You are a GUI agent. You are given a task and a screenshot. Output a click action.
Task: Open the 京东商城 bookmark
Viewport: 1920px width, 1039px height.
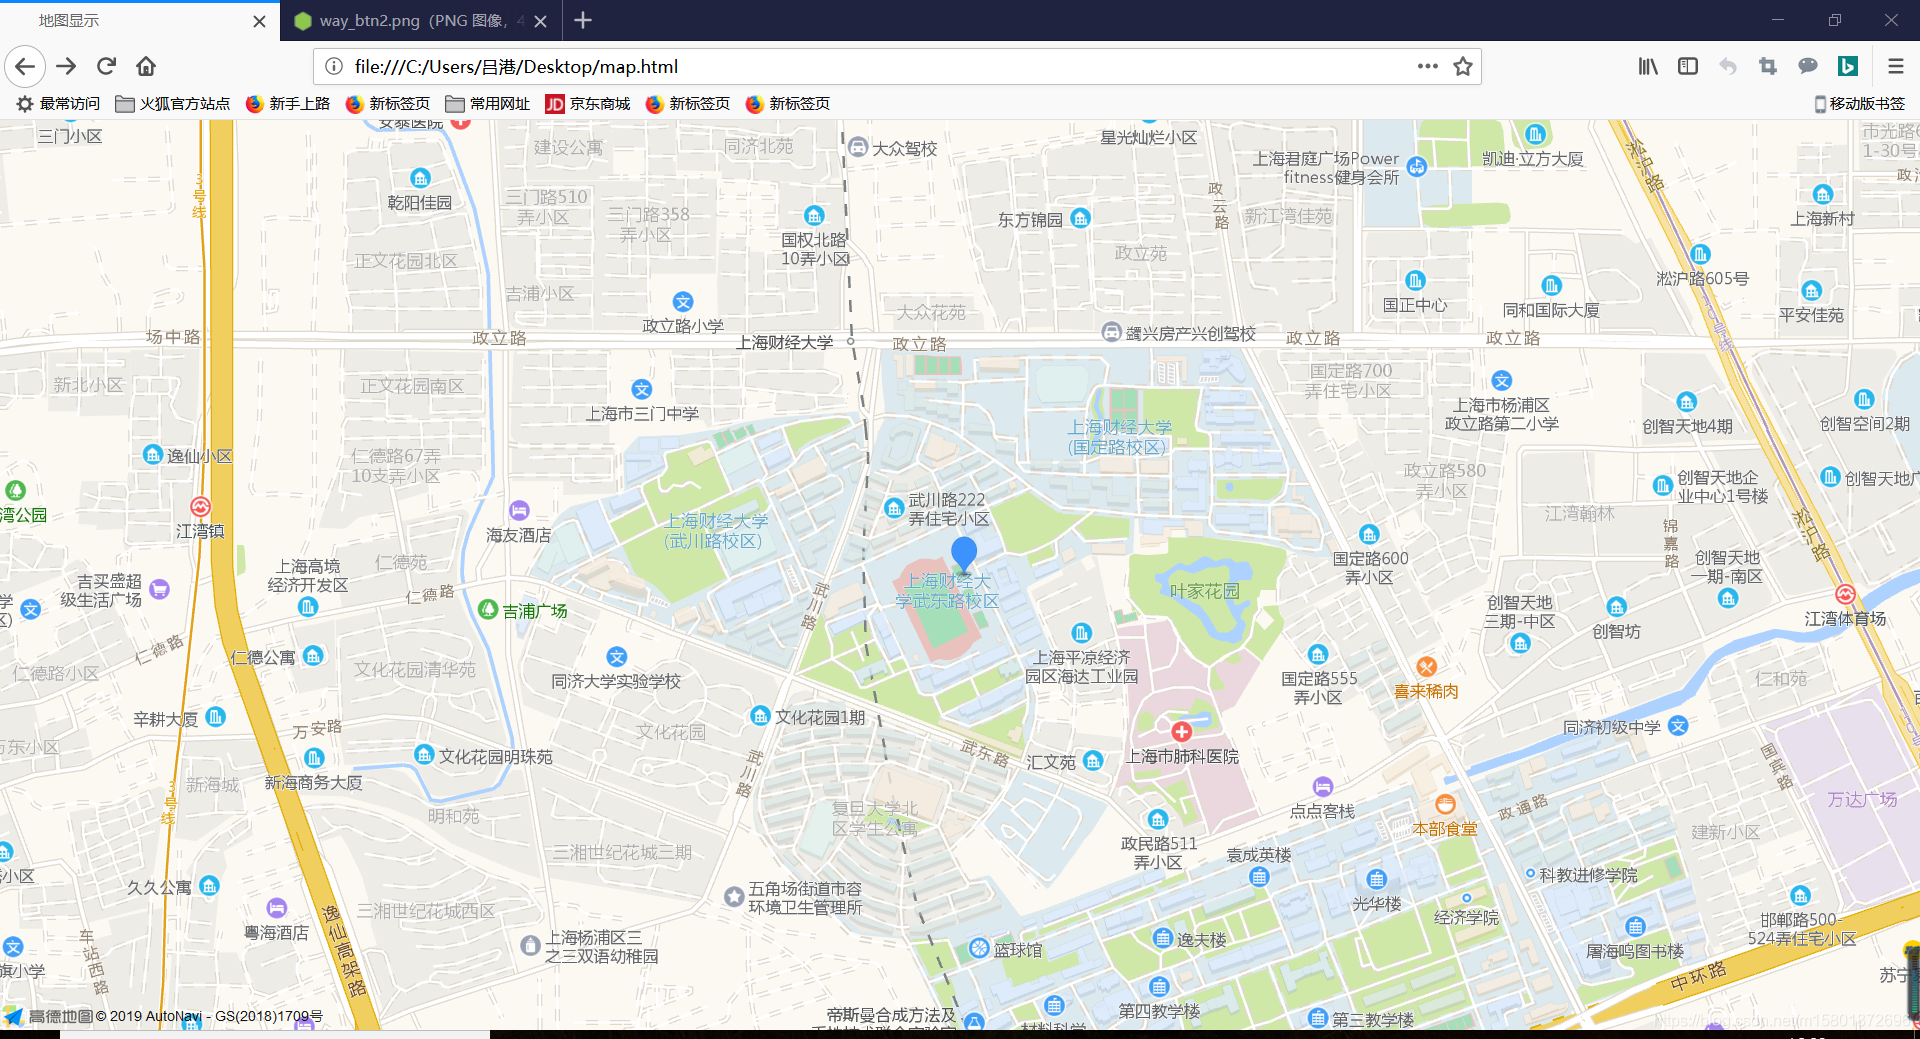[588, 104]
